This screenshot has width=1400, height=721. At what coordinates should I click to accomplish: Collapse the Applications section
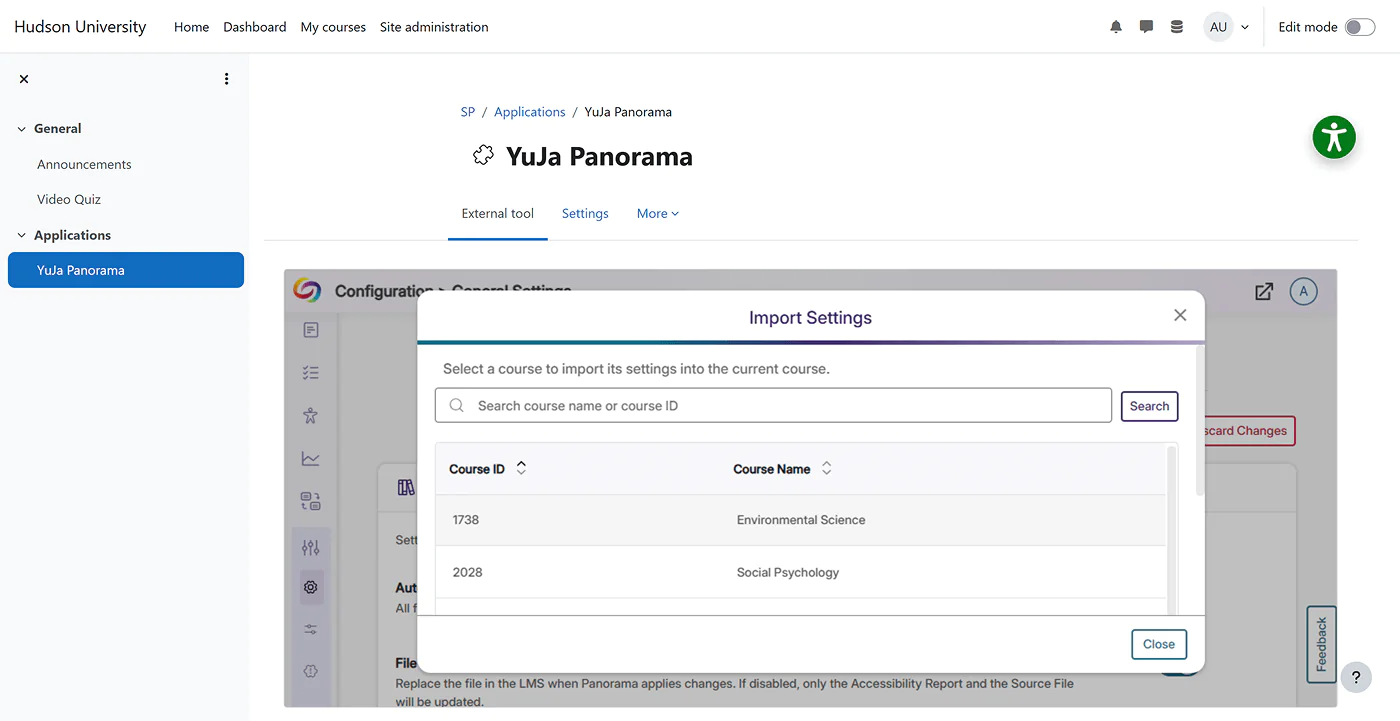tap(22, 236)
